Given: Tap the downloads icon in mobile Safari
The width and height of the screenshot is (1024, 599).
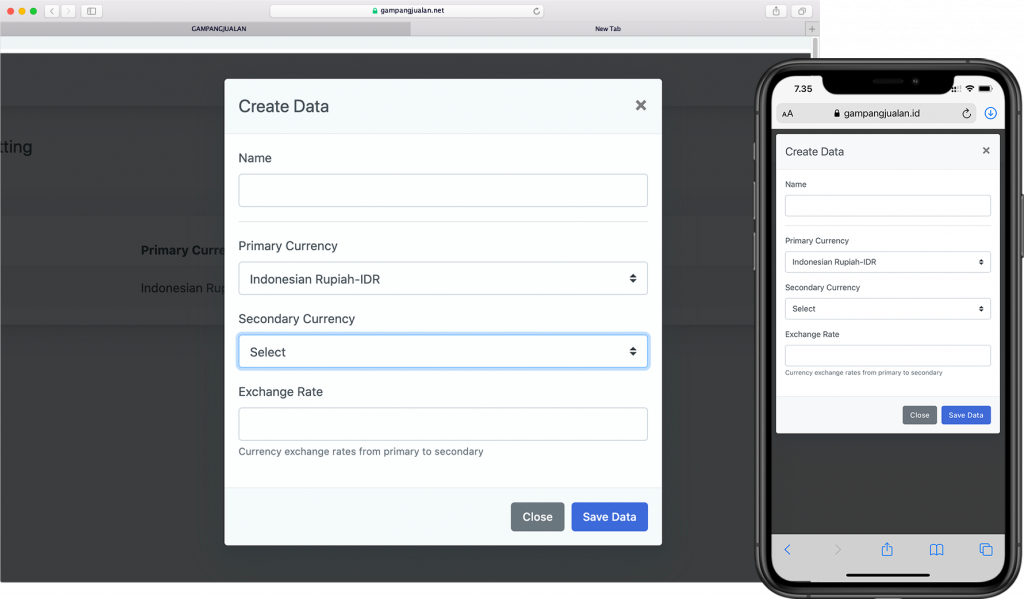Looking at the screenshot, I should click(x=990, y=113).
